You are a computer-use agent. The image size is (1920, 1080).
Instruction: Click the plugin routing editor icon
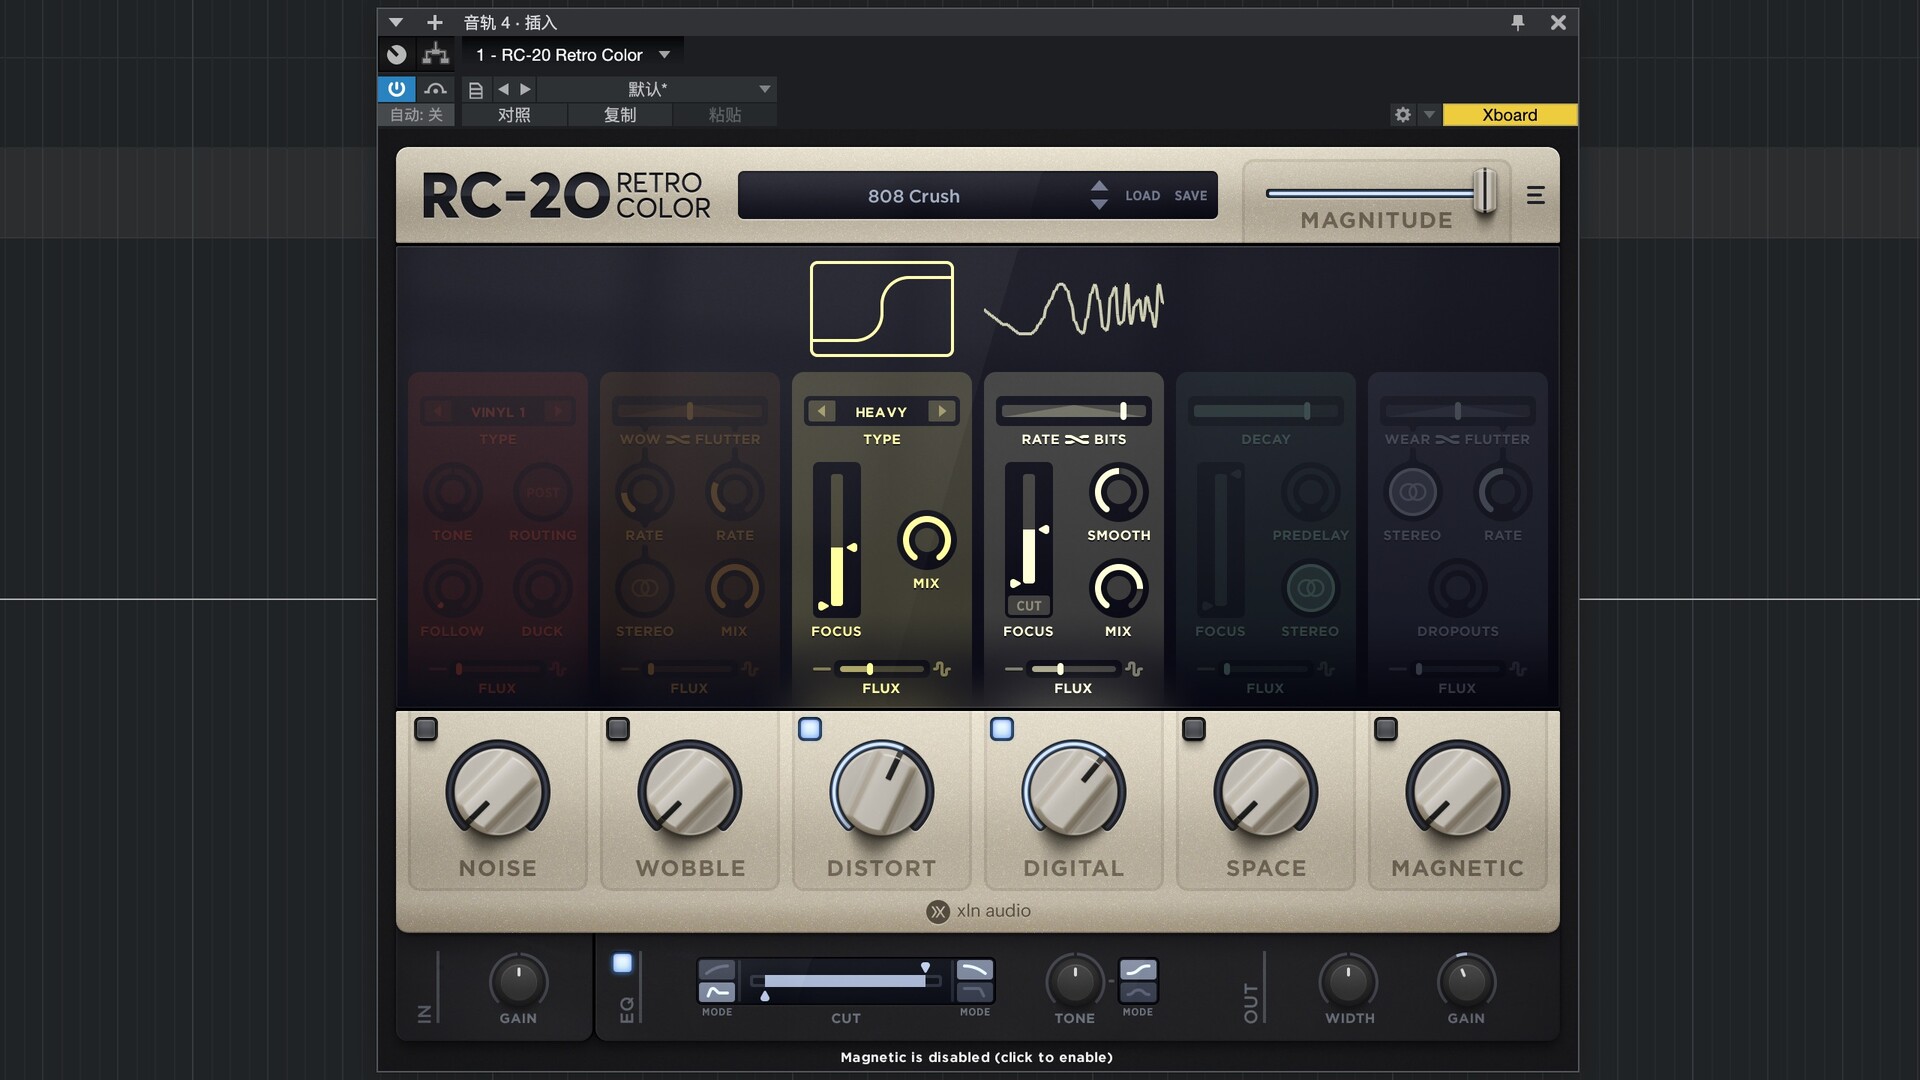[435, 55]
